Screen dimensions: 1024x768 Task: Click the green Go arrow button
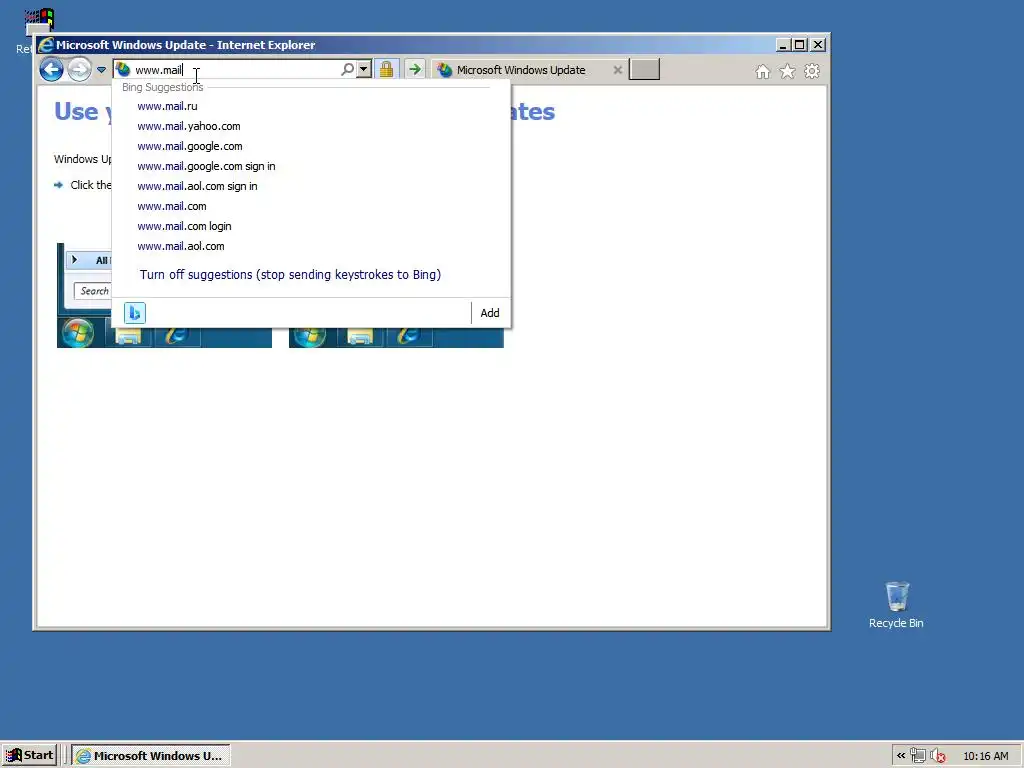(x=415, y=69)
